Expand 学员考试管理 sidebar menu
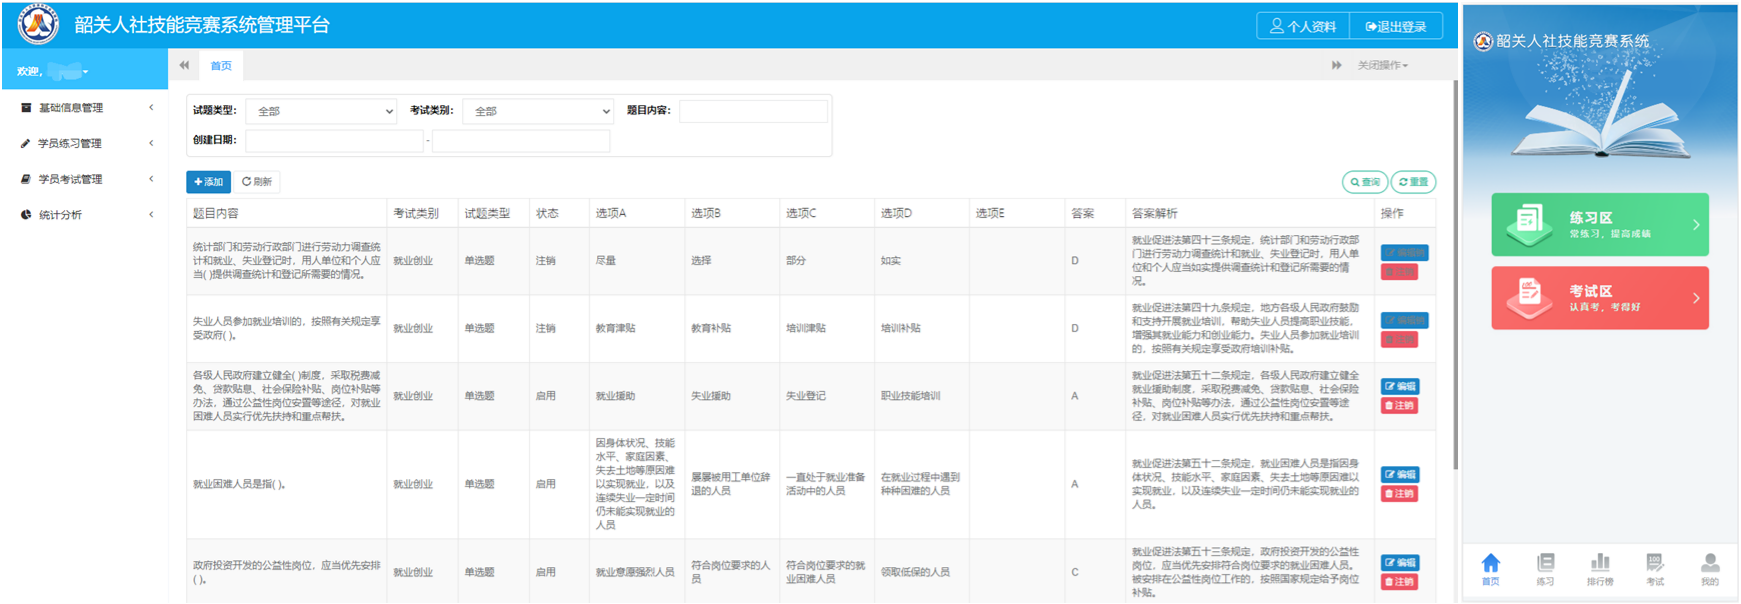 tap(85, 179)
